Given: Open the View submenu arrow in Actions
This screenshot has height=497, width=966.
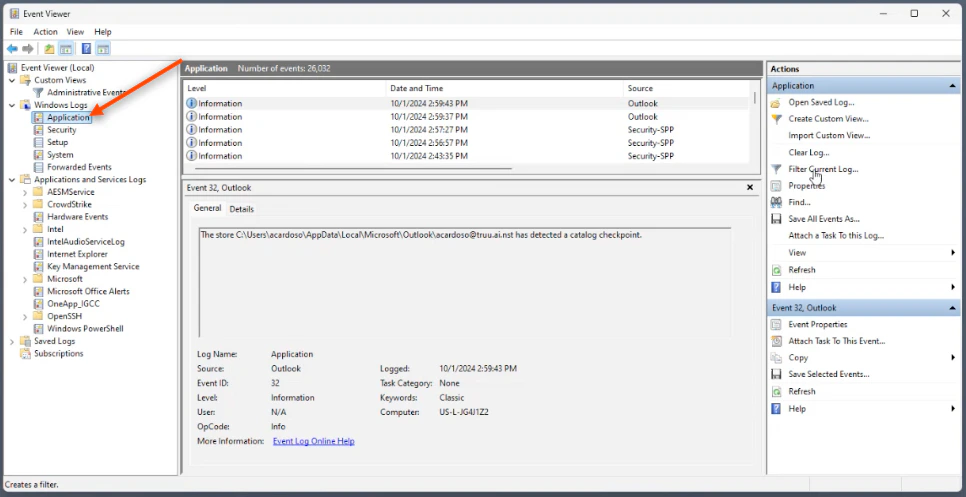Looking at the screenshot, I should [953, 253].
